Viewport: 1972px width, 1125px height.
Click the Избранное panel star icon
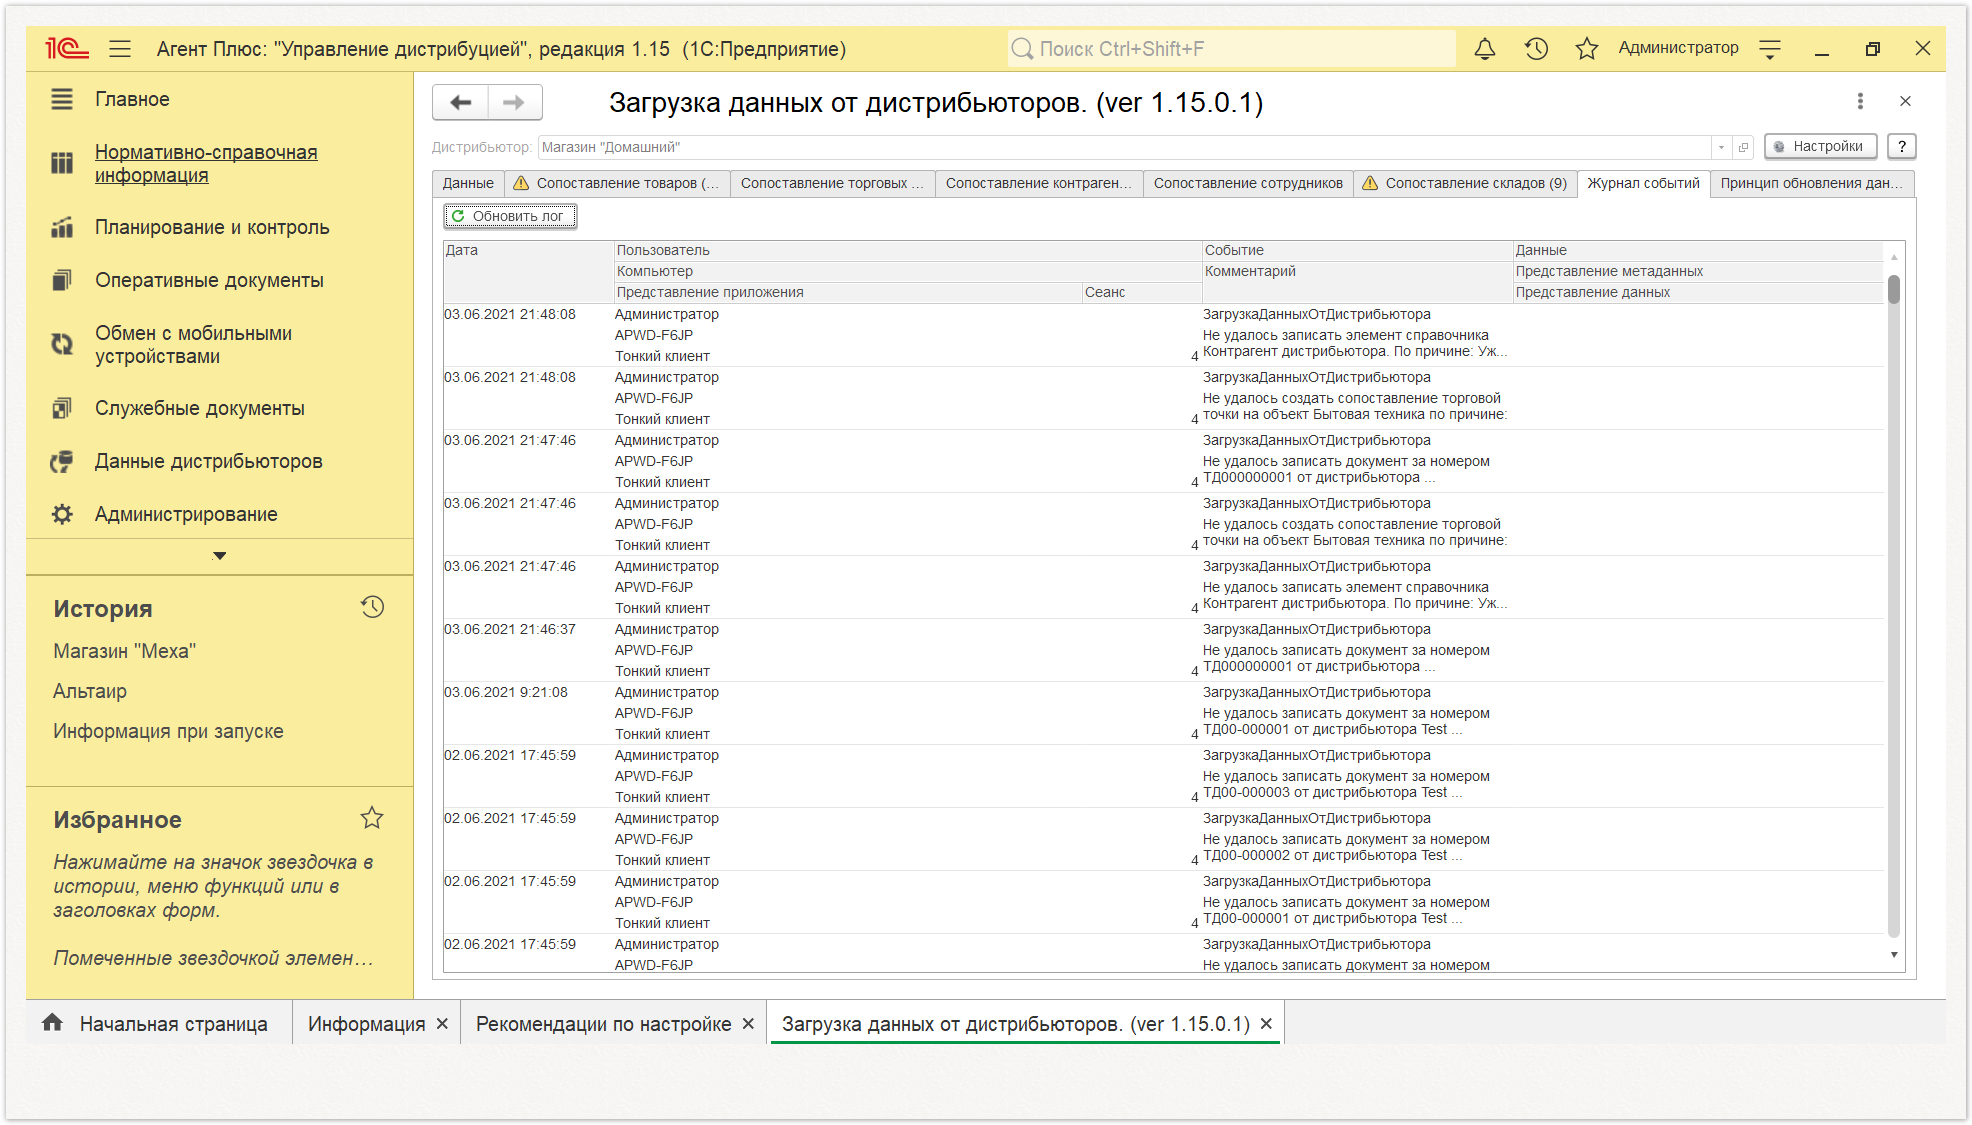pyautogui.click(x=372, y=818)
